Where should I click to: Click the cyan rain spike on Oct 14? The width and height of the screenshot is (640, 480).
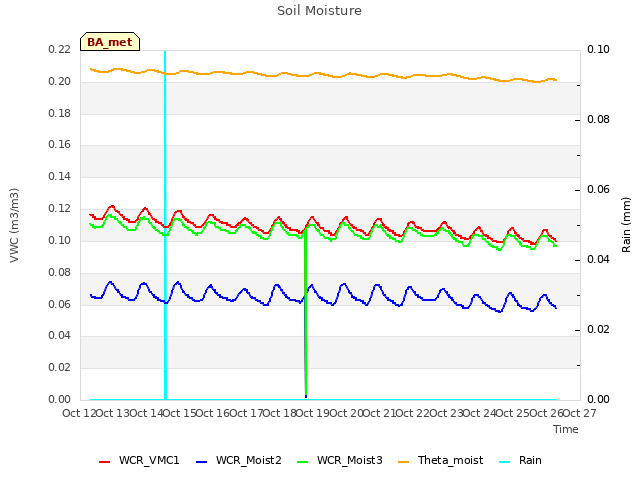pos(165,224)
